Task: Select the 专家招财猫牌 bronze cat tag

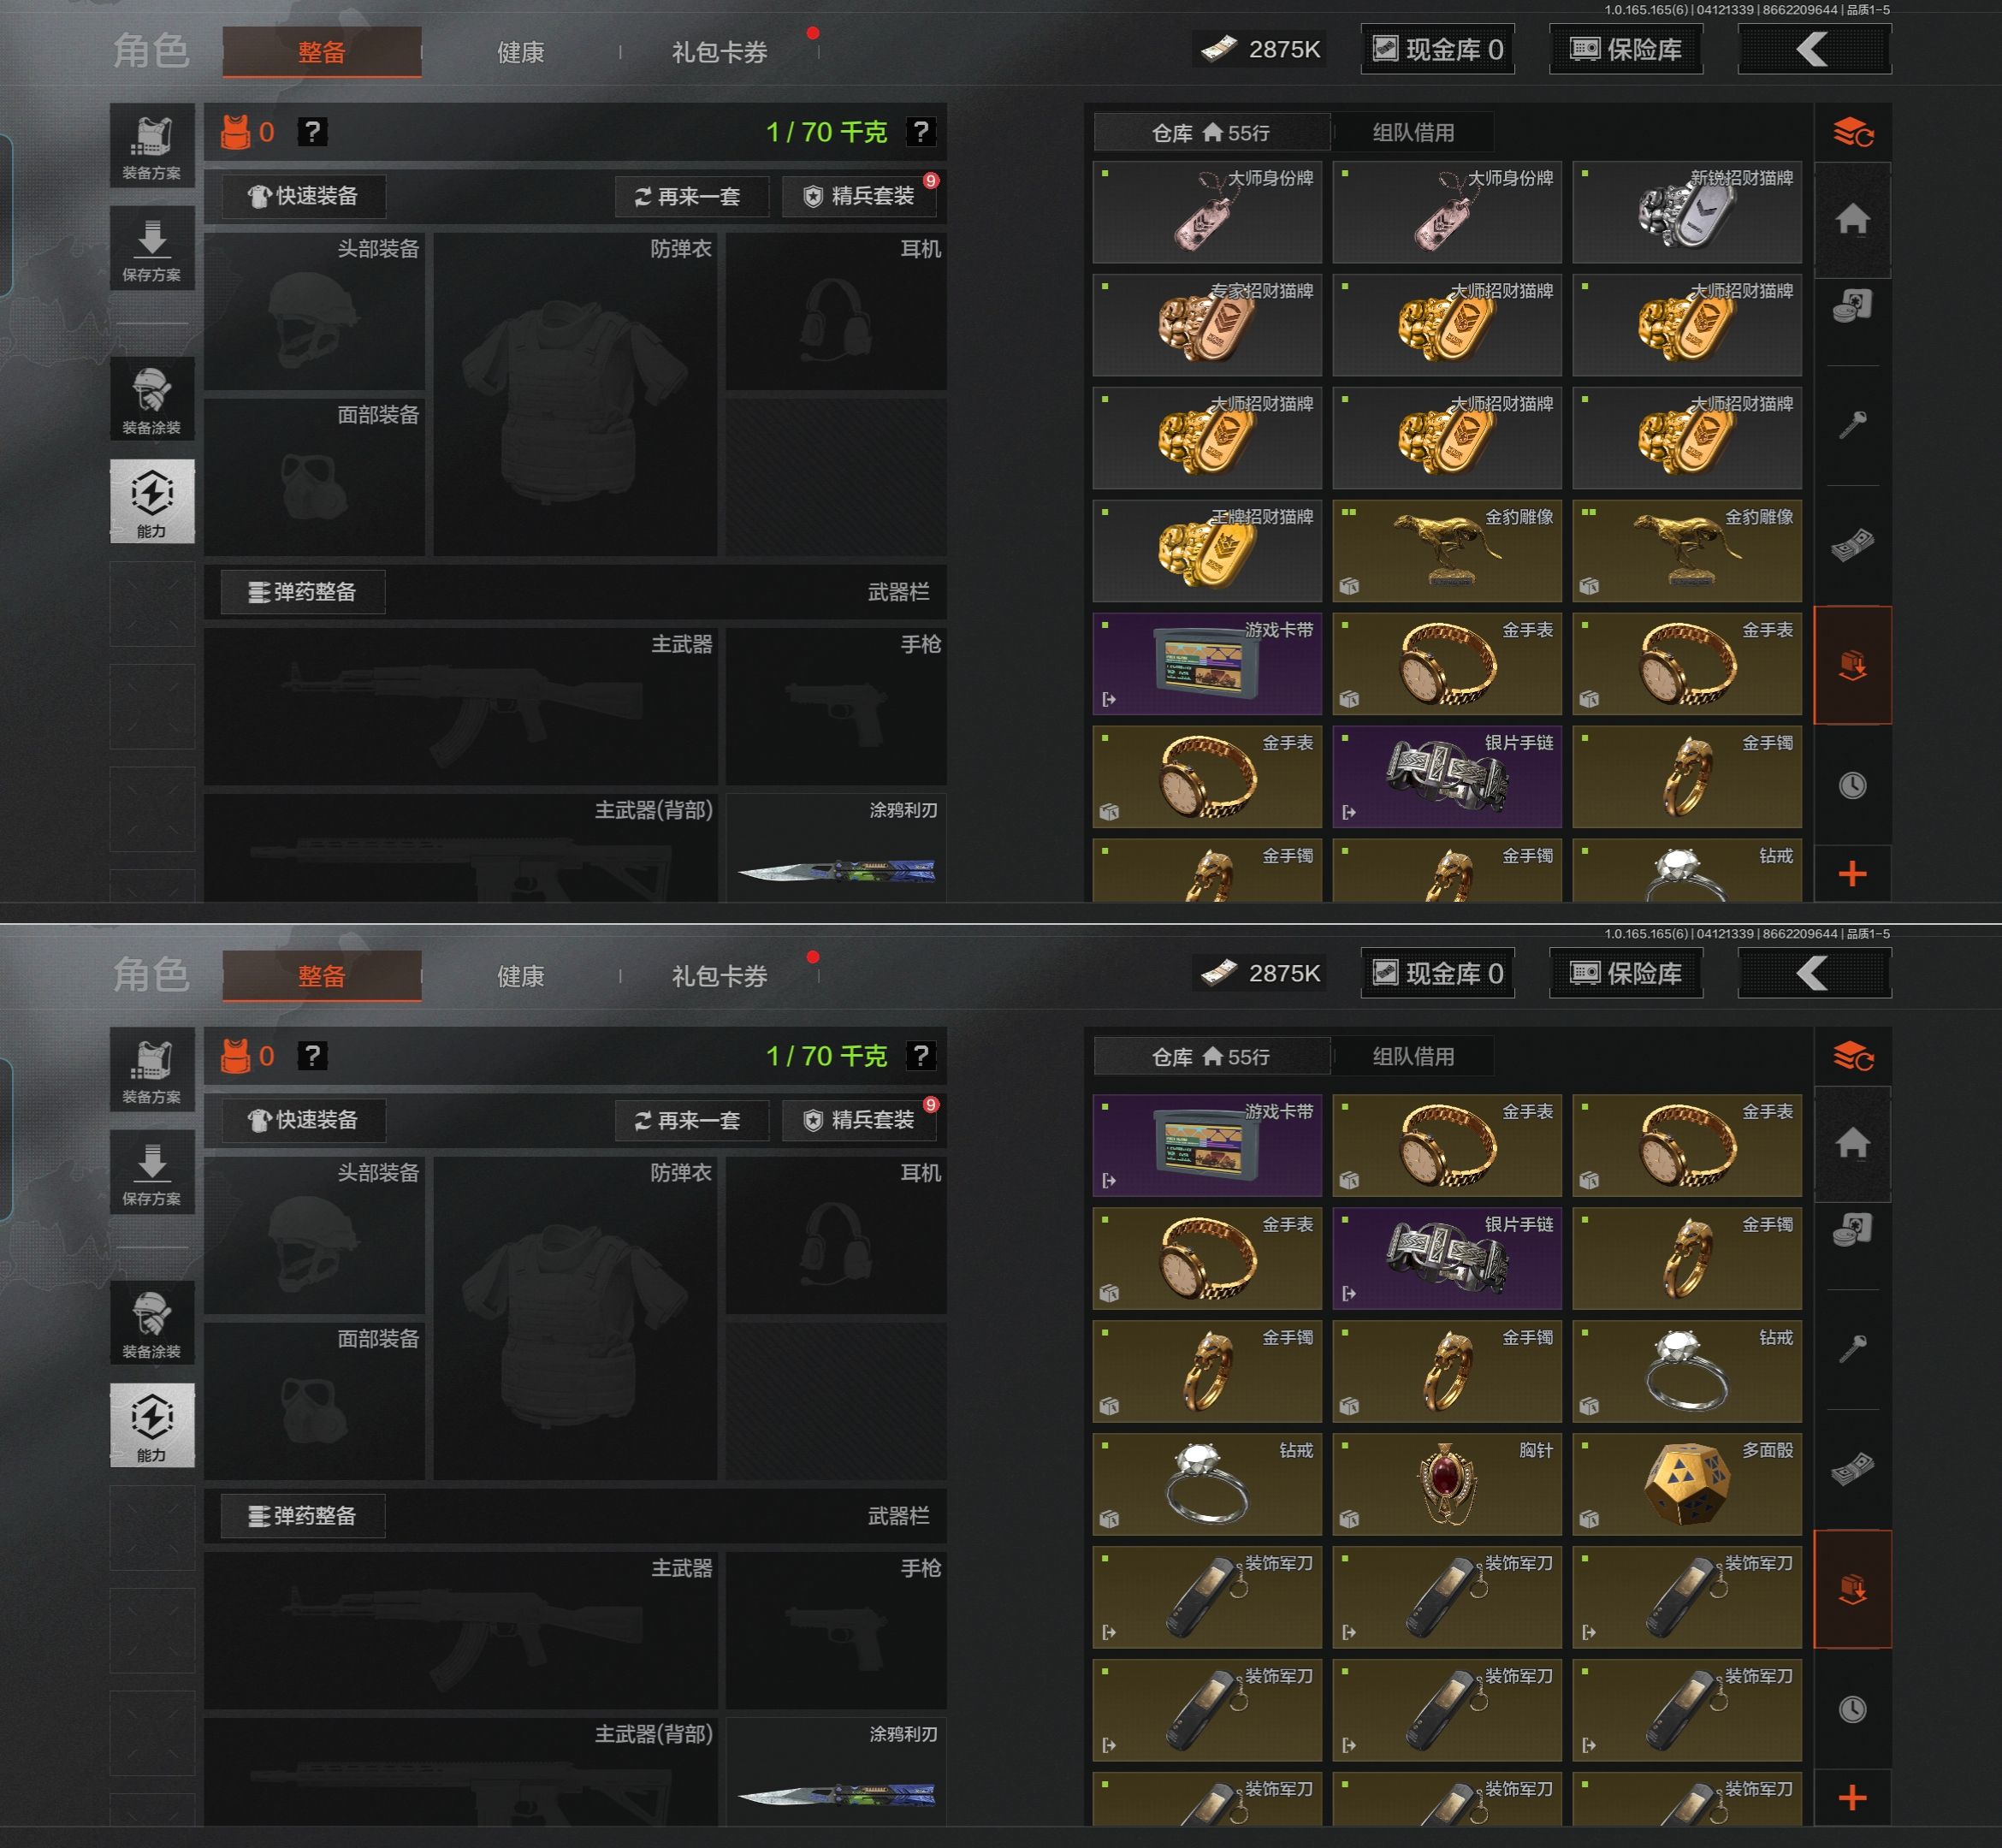Action: point(1207,325)
